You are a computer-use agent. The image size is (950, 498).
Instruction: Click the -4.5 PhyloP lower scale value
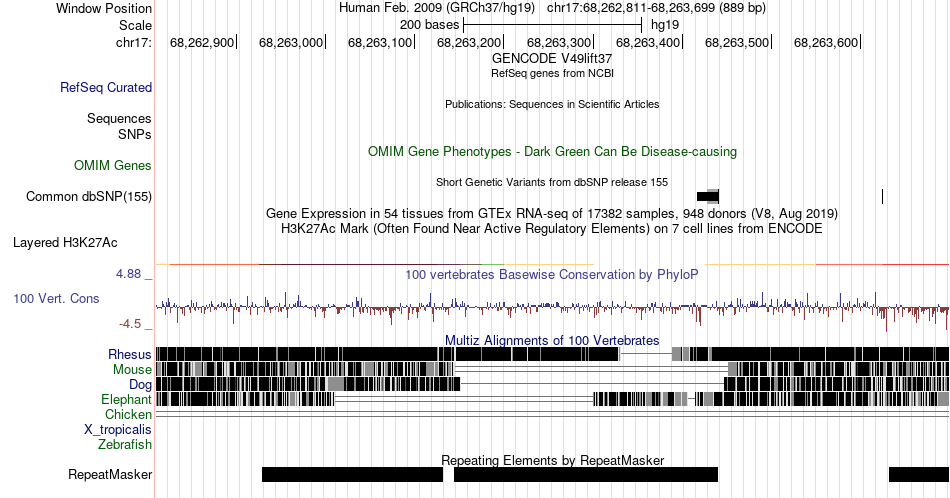(x=130, y=324)
